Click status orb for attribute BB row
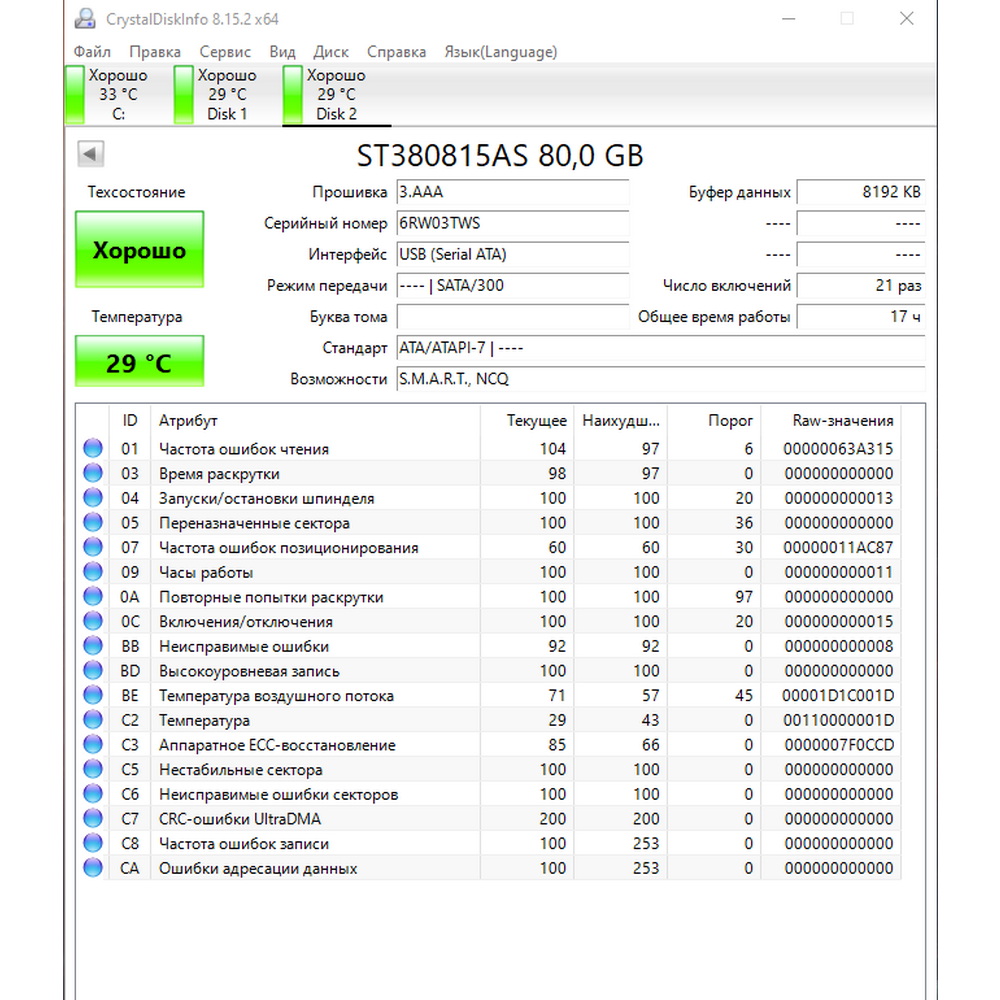1000x1000 pixels. [x=93, y=646]
